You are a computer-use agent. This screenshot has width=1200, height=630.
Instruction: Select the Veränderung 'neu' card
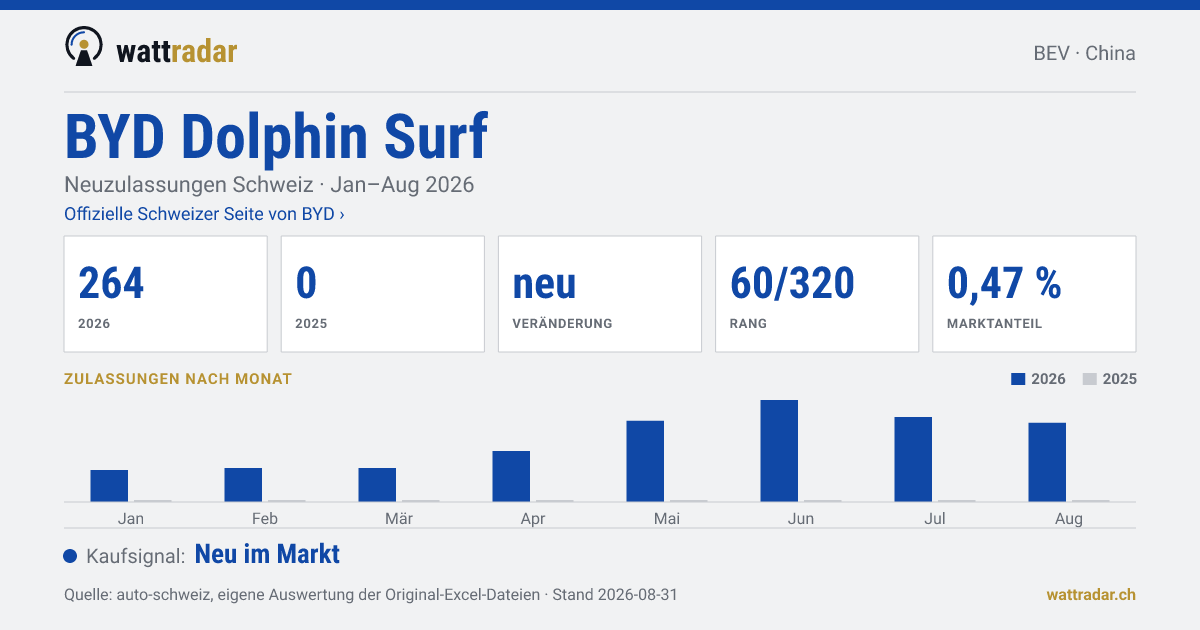point(599,294)
